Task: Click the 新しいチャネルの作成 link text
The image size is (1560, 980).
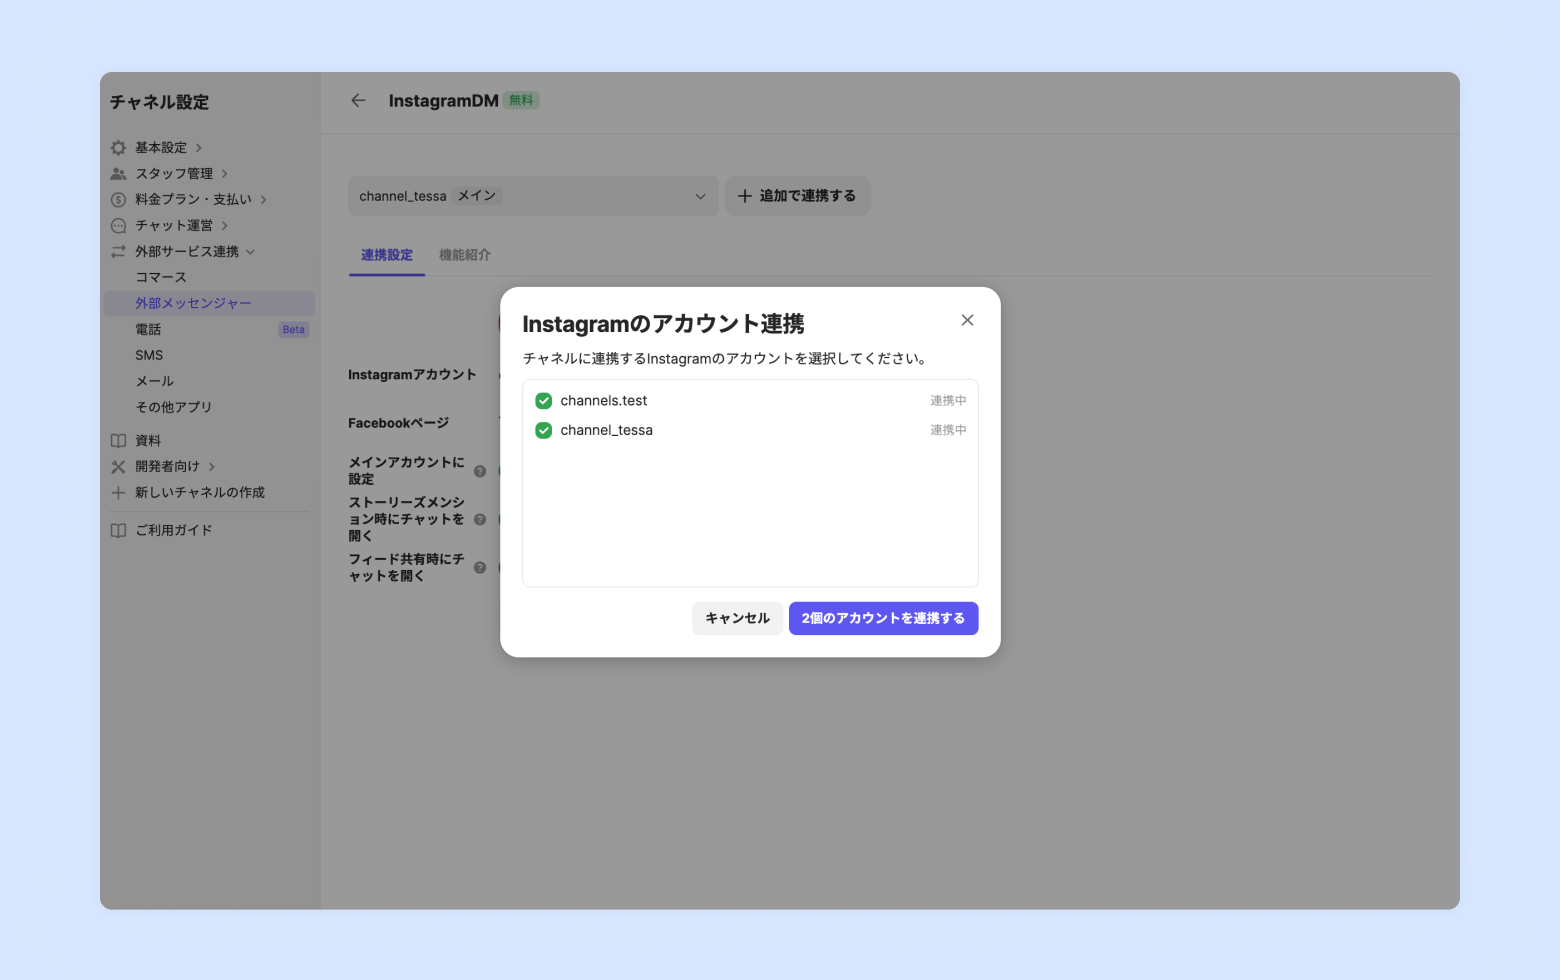Action: coord(200,493)
